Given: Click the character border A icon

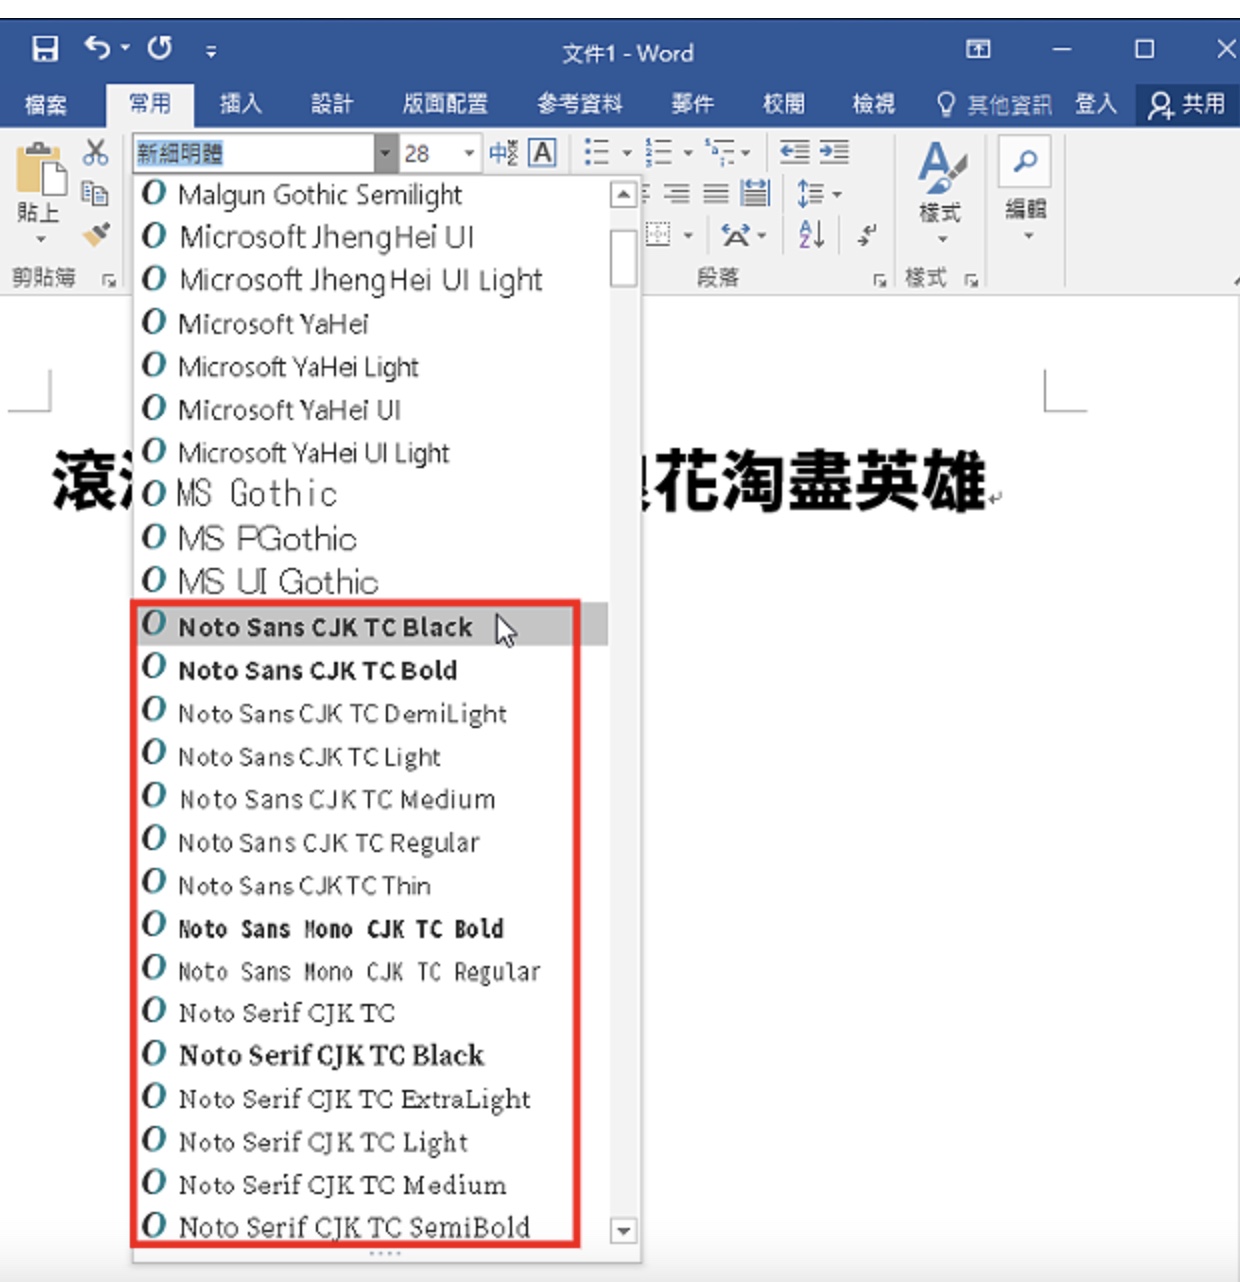Looking at the screenshot, I should 542,153.
